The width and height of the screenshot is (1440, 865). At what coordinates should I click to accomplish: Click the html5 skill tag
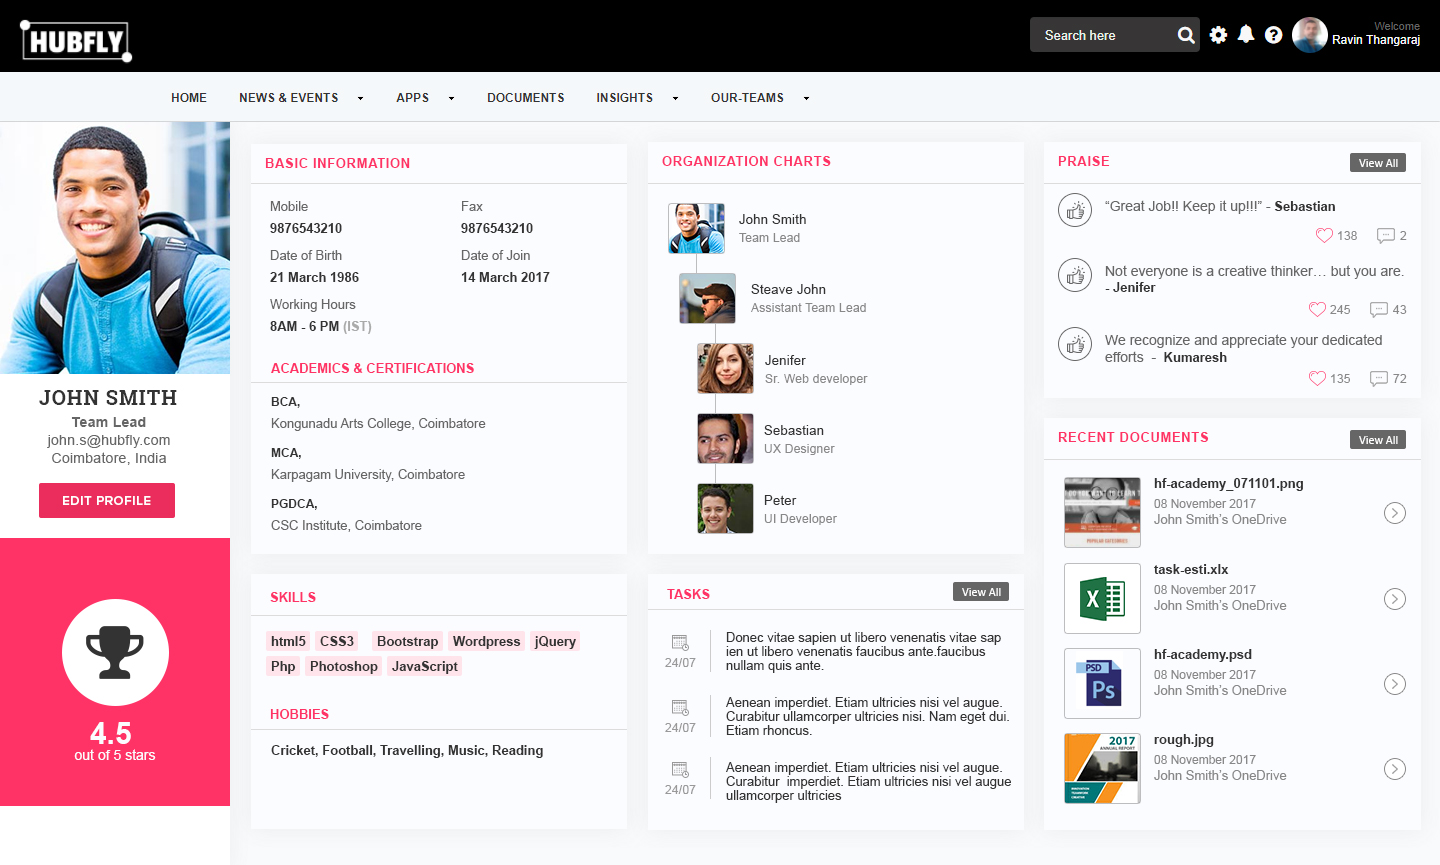point(288,641)
